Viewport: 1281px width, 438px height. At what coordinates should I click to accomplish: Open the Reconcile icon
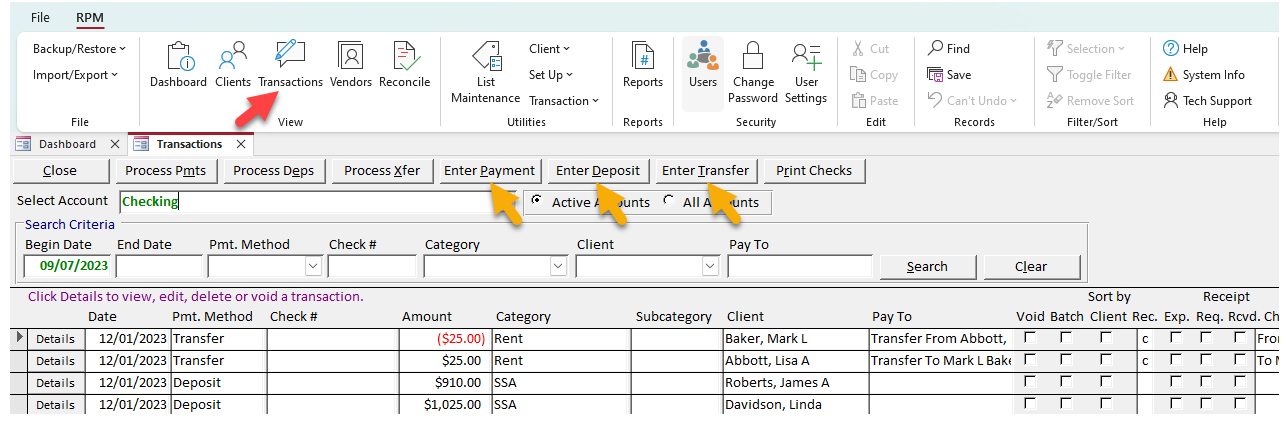(x=404, y=65)
